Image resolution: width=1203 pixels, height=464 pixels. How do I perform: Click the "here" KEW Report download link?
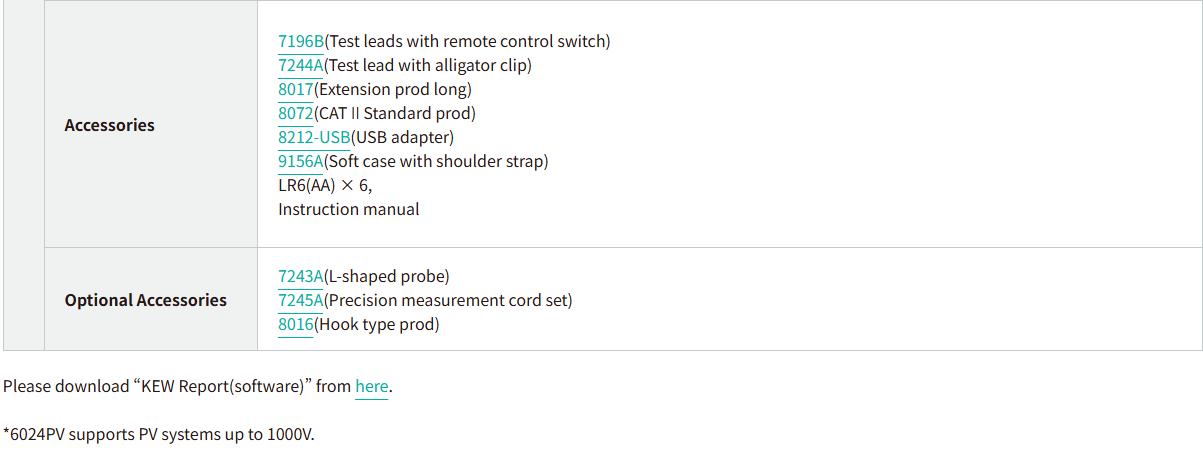[371, 386]
